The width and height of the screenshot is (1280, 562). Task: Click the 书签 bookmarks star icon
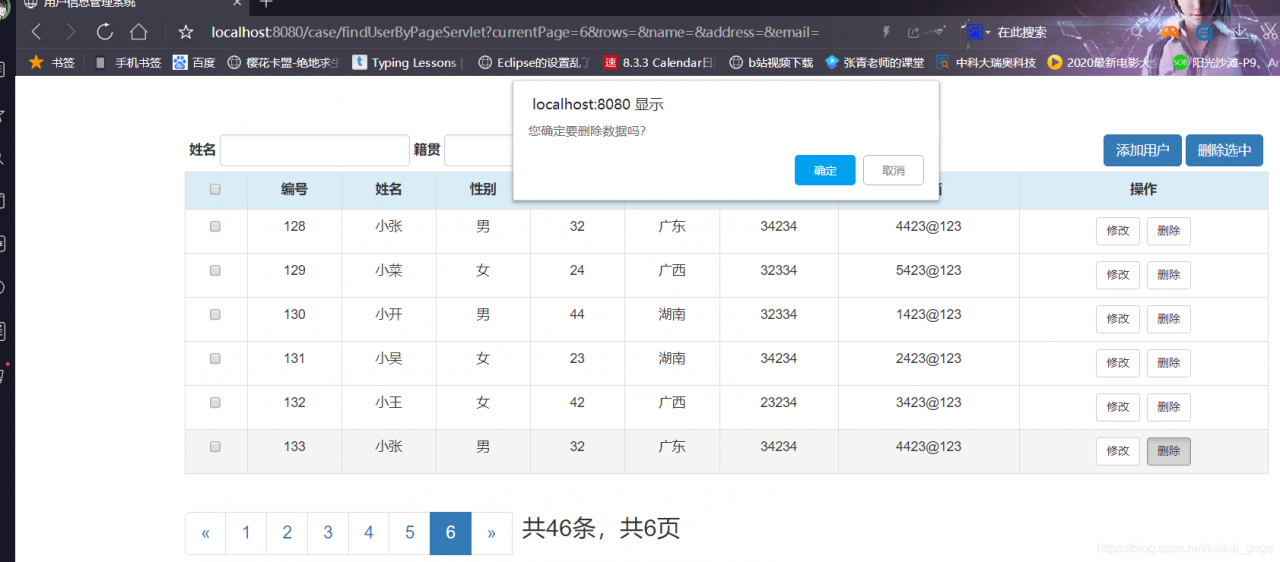point(37,62)
